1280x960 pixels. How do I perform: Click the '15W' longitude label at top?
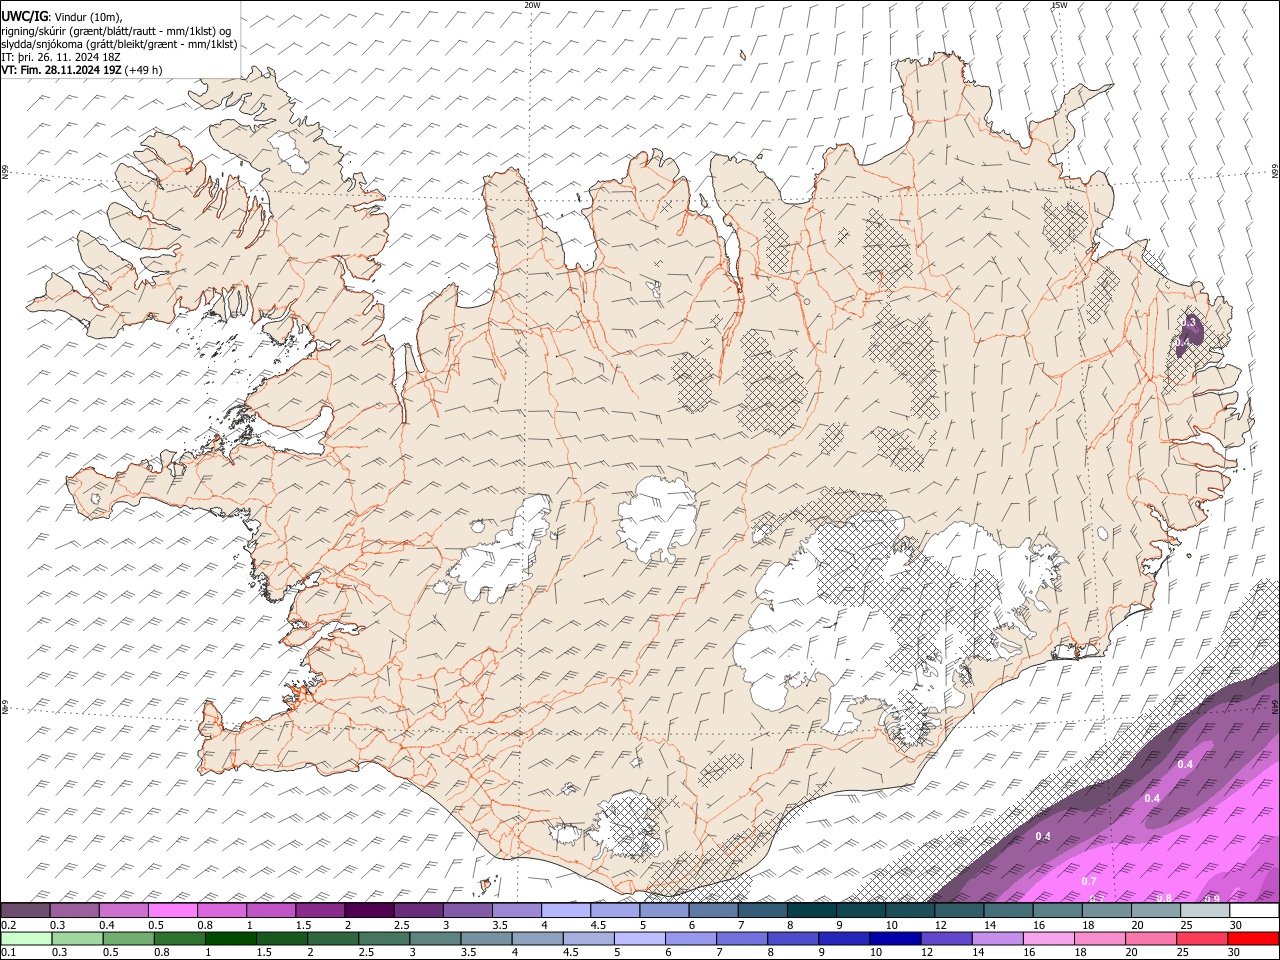(x=1059, y=5)
